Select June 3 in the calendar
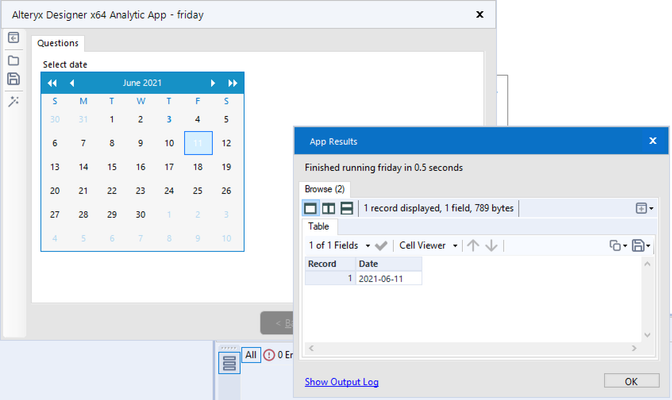 [169, 120]
